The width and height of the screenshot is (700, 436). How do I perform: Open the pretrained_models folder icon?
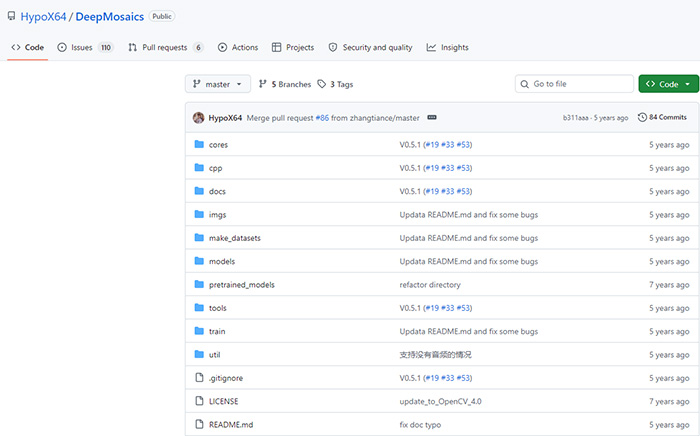199,284
